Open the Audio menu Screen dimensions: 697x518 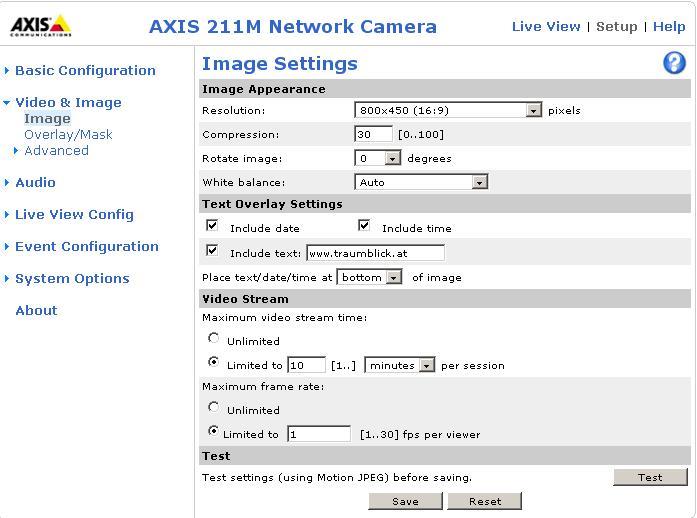tap(36, 182)
